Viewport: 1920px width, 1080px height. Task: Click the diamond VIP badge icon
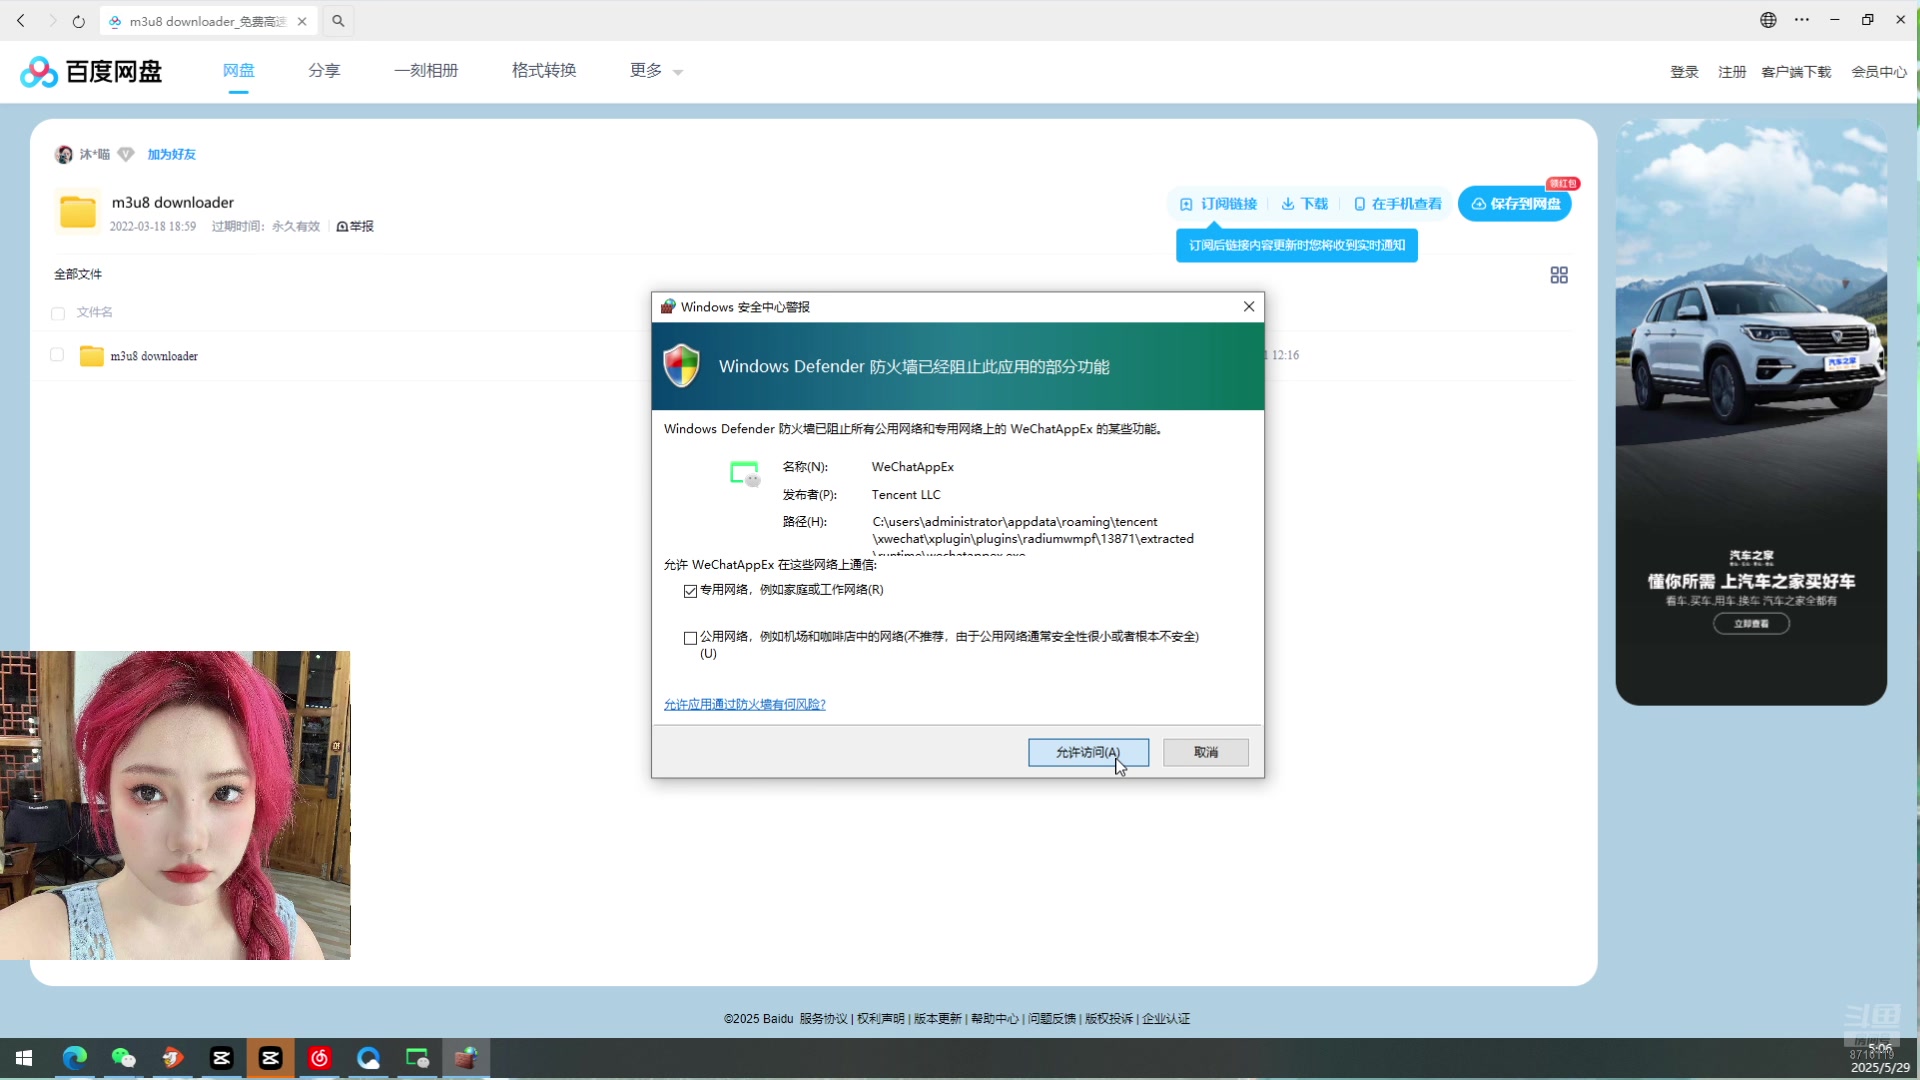coord(126,154)
